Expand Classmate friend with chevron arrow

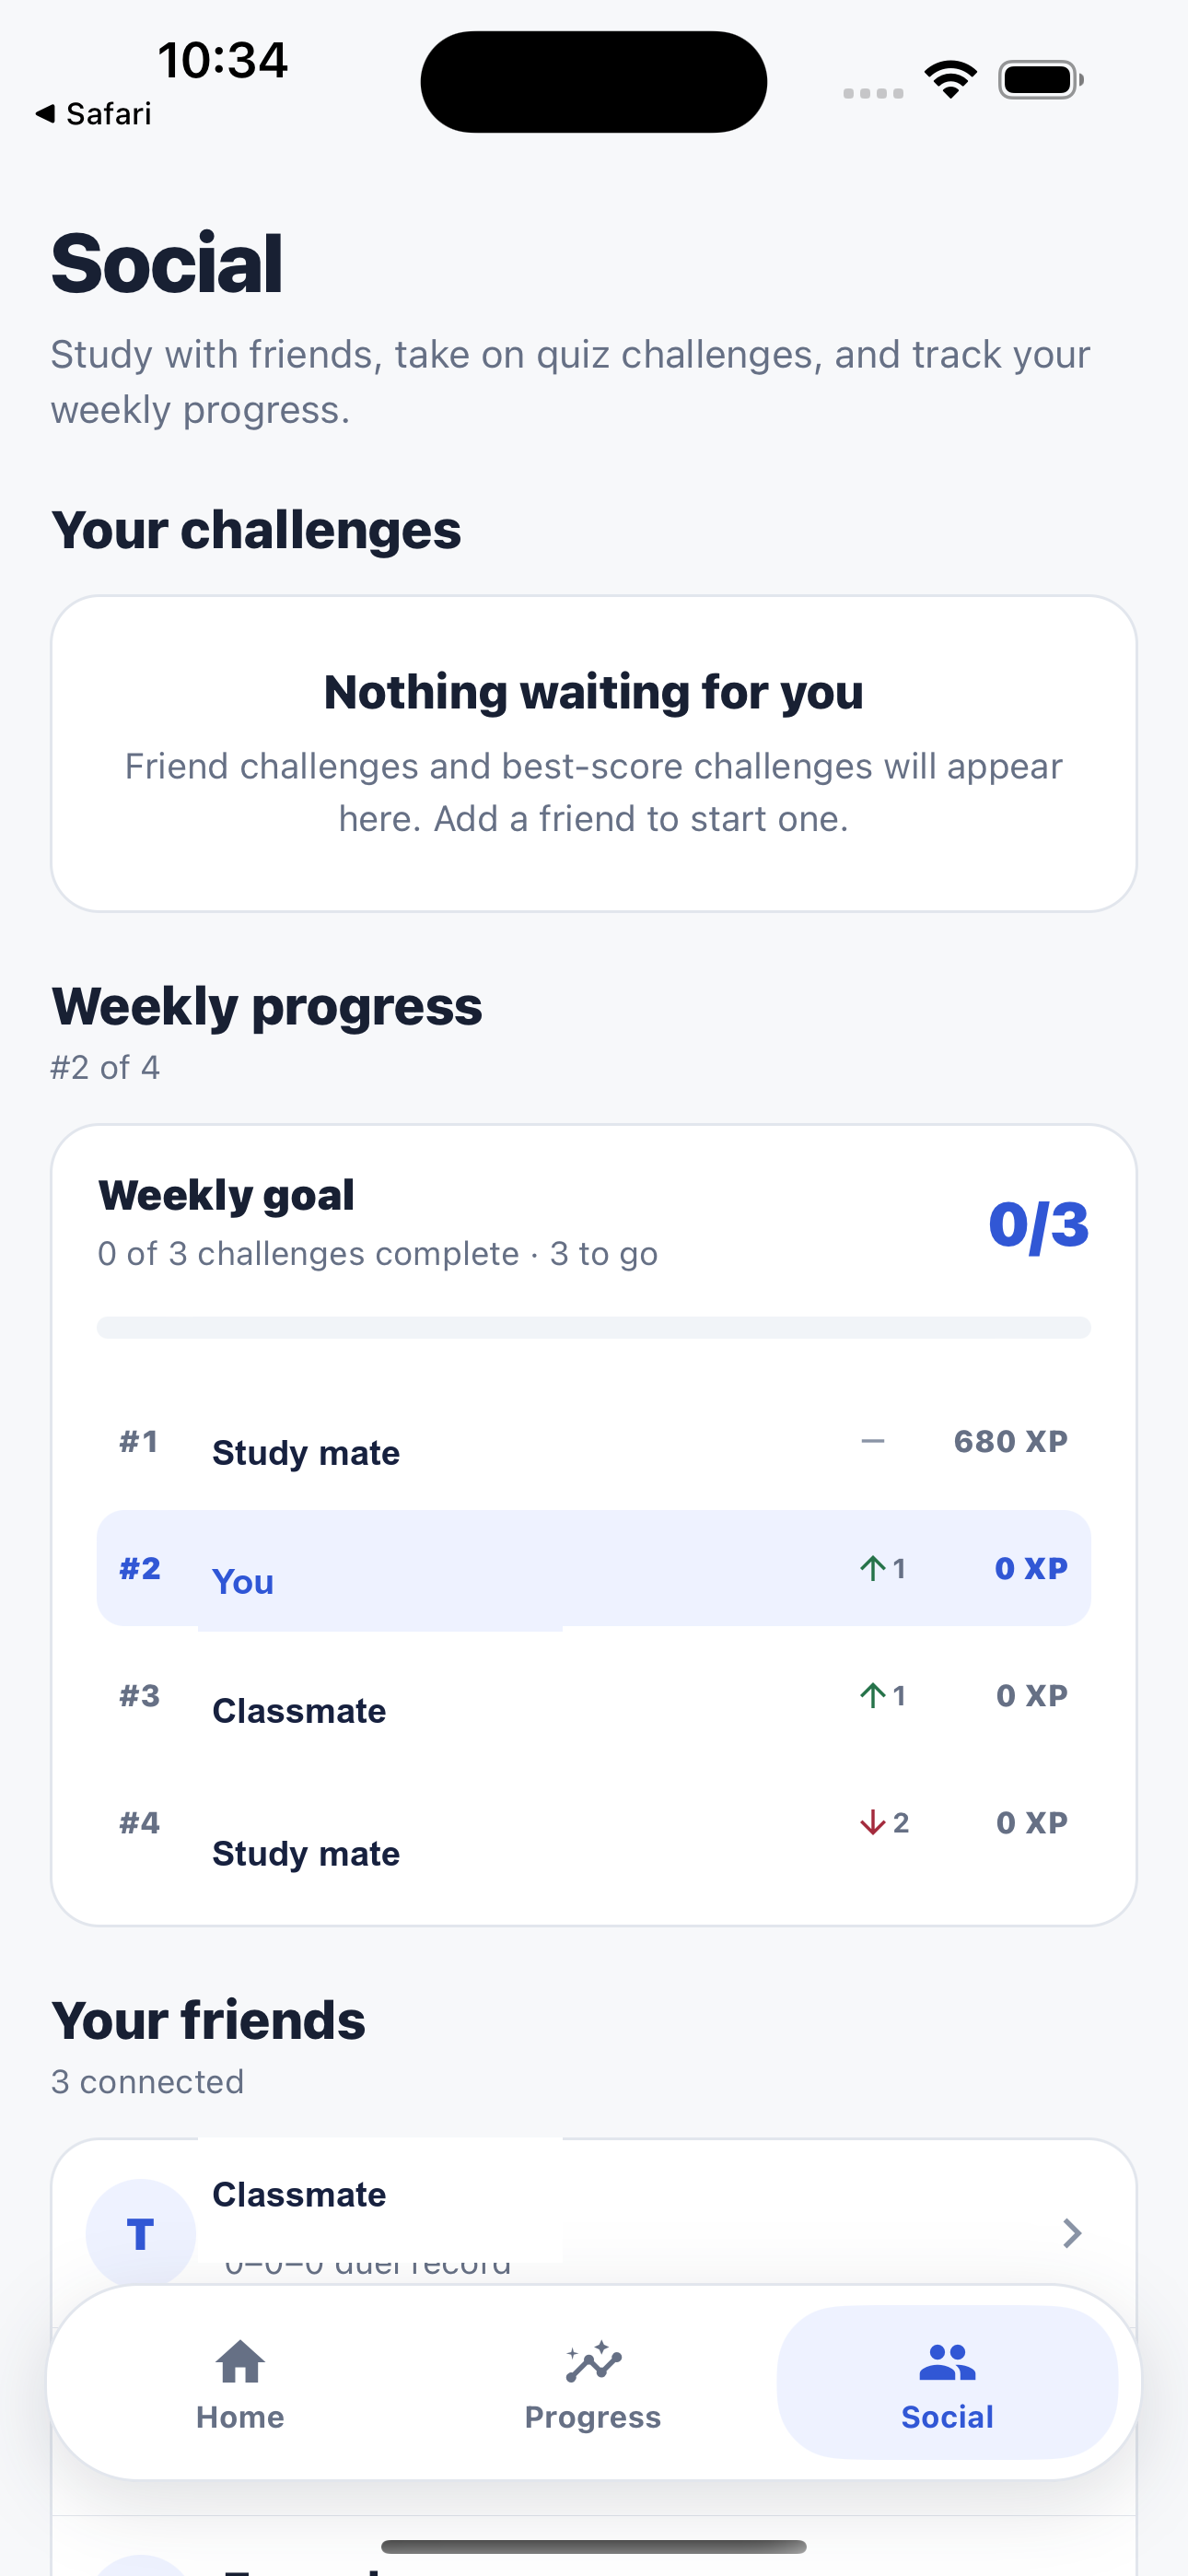[1072, 2233]
